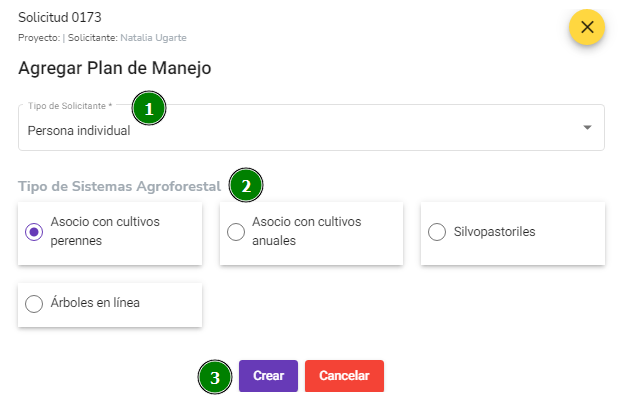
Task: Click the green step 1 marker badge
Action: click(149, 108)
